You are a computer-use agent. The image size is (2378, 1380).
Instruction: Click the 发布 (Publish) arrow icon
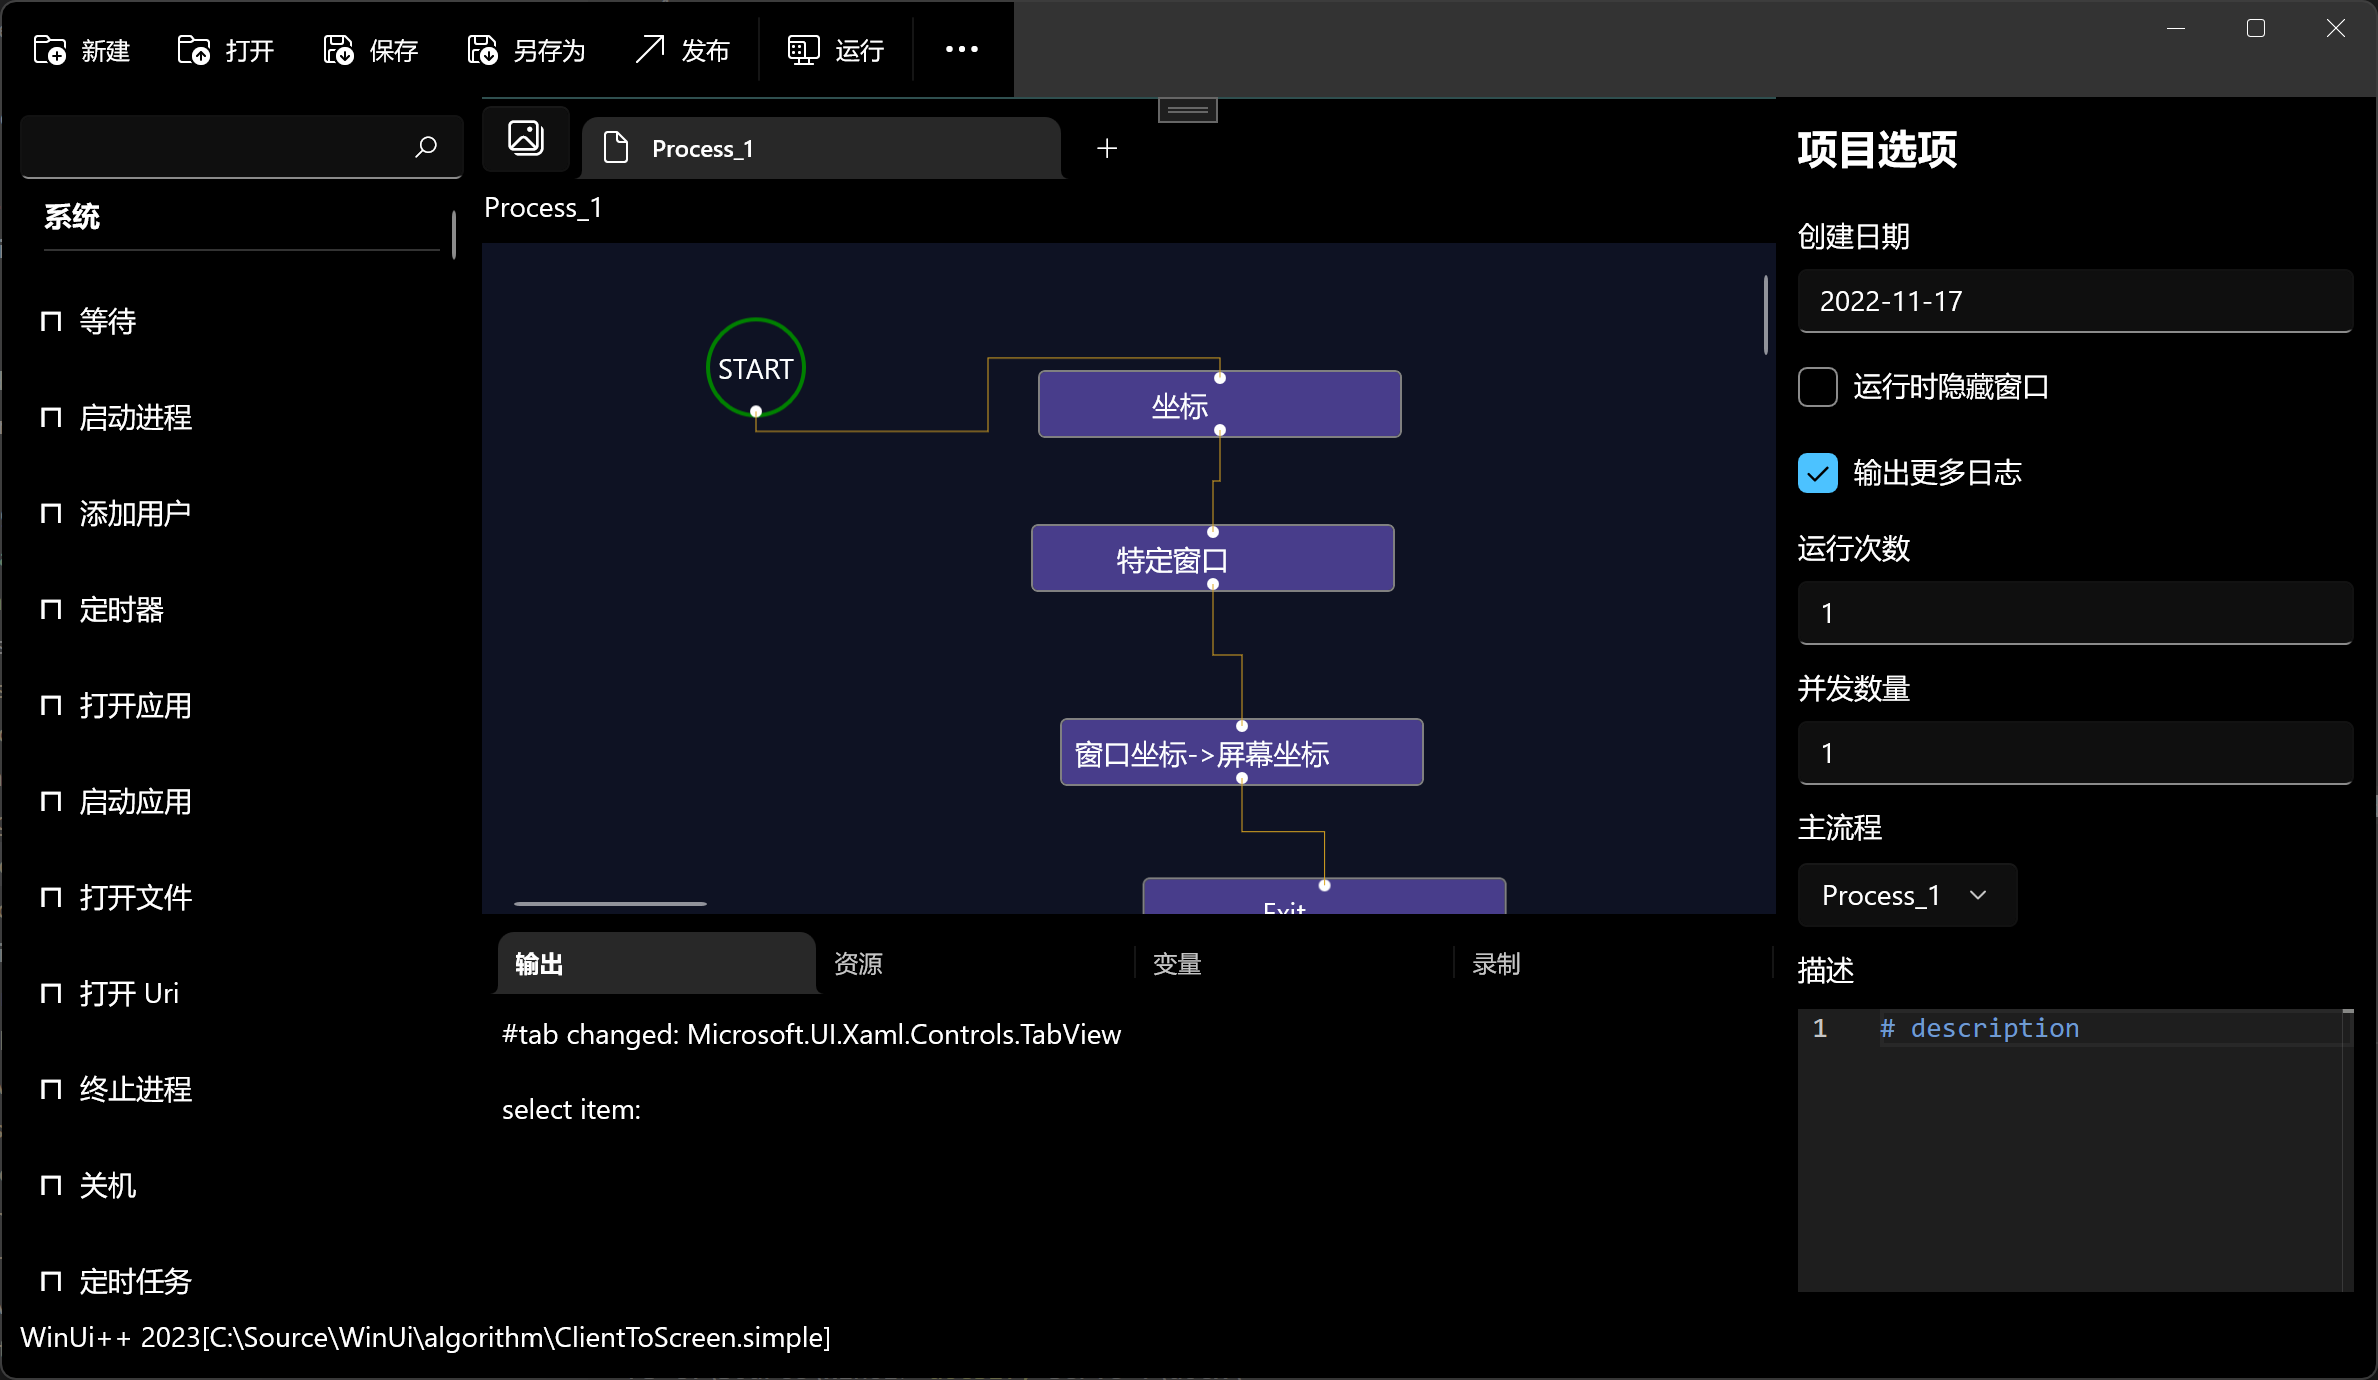click(650, 49)
